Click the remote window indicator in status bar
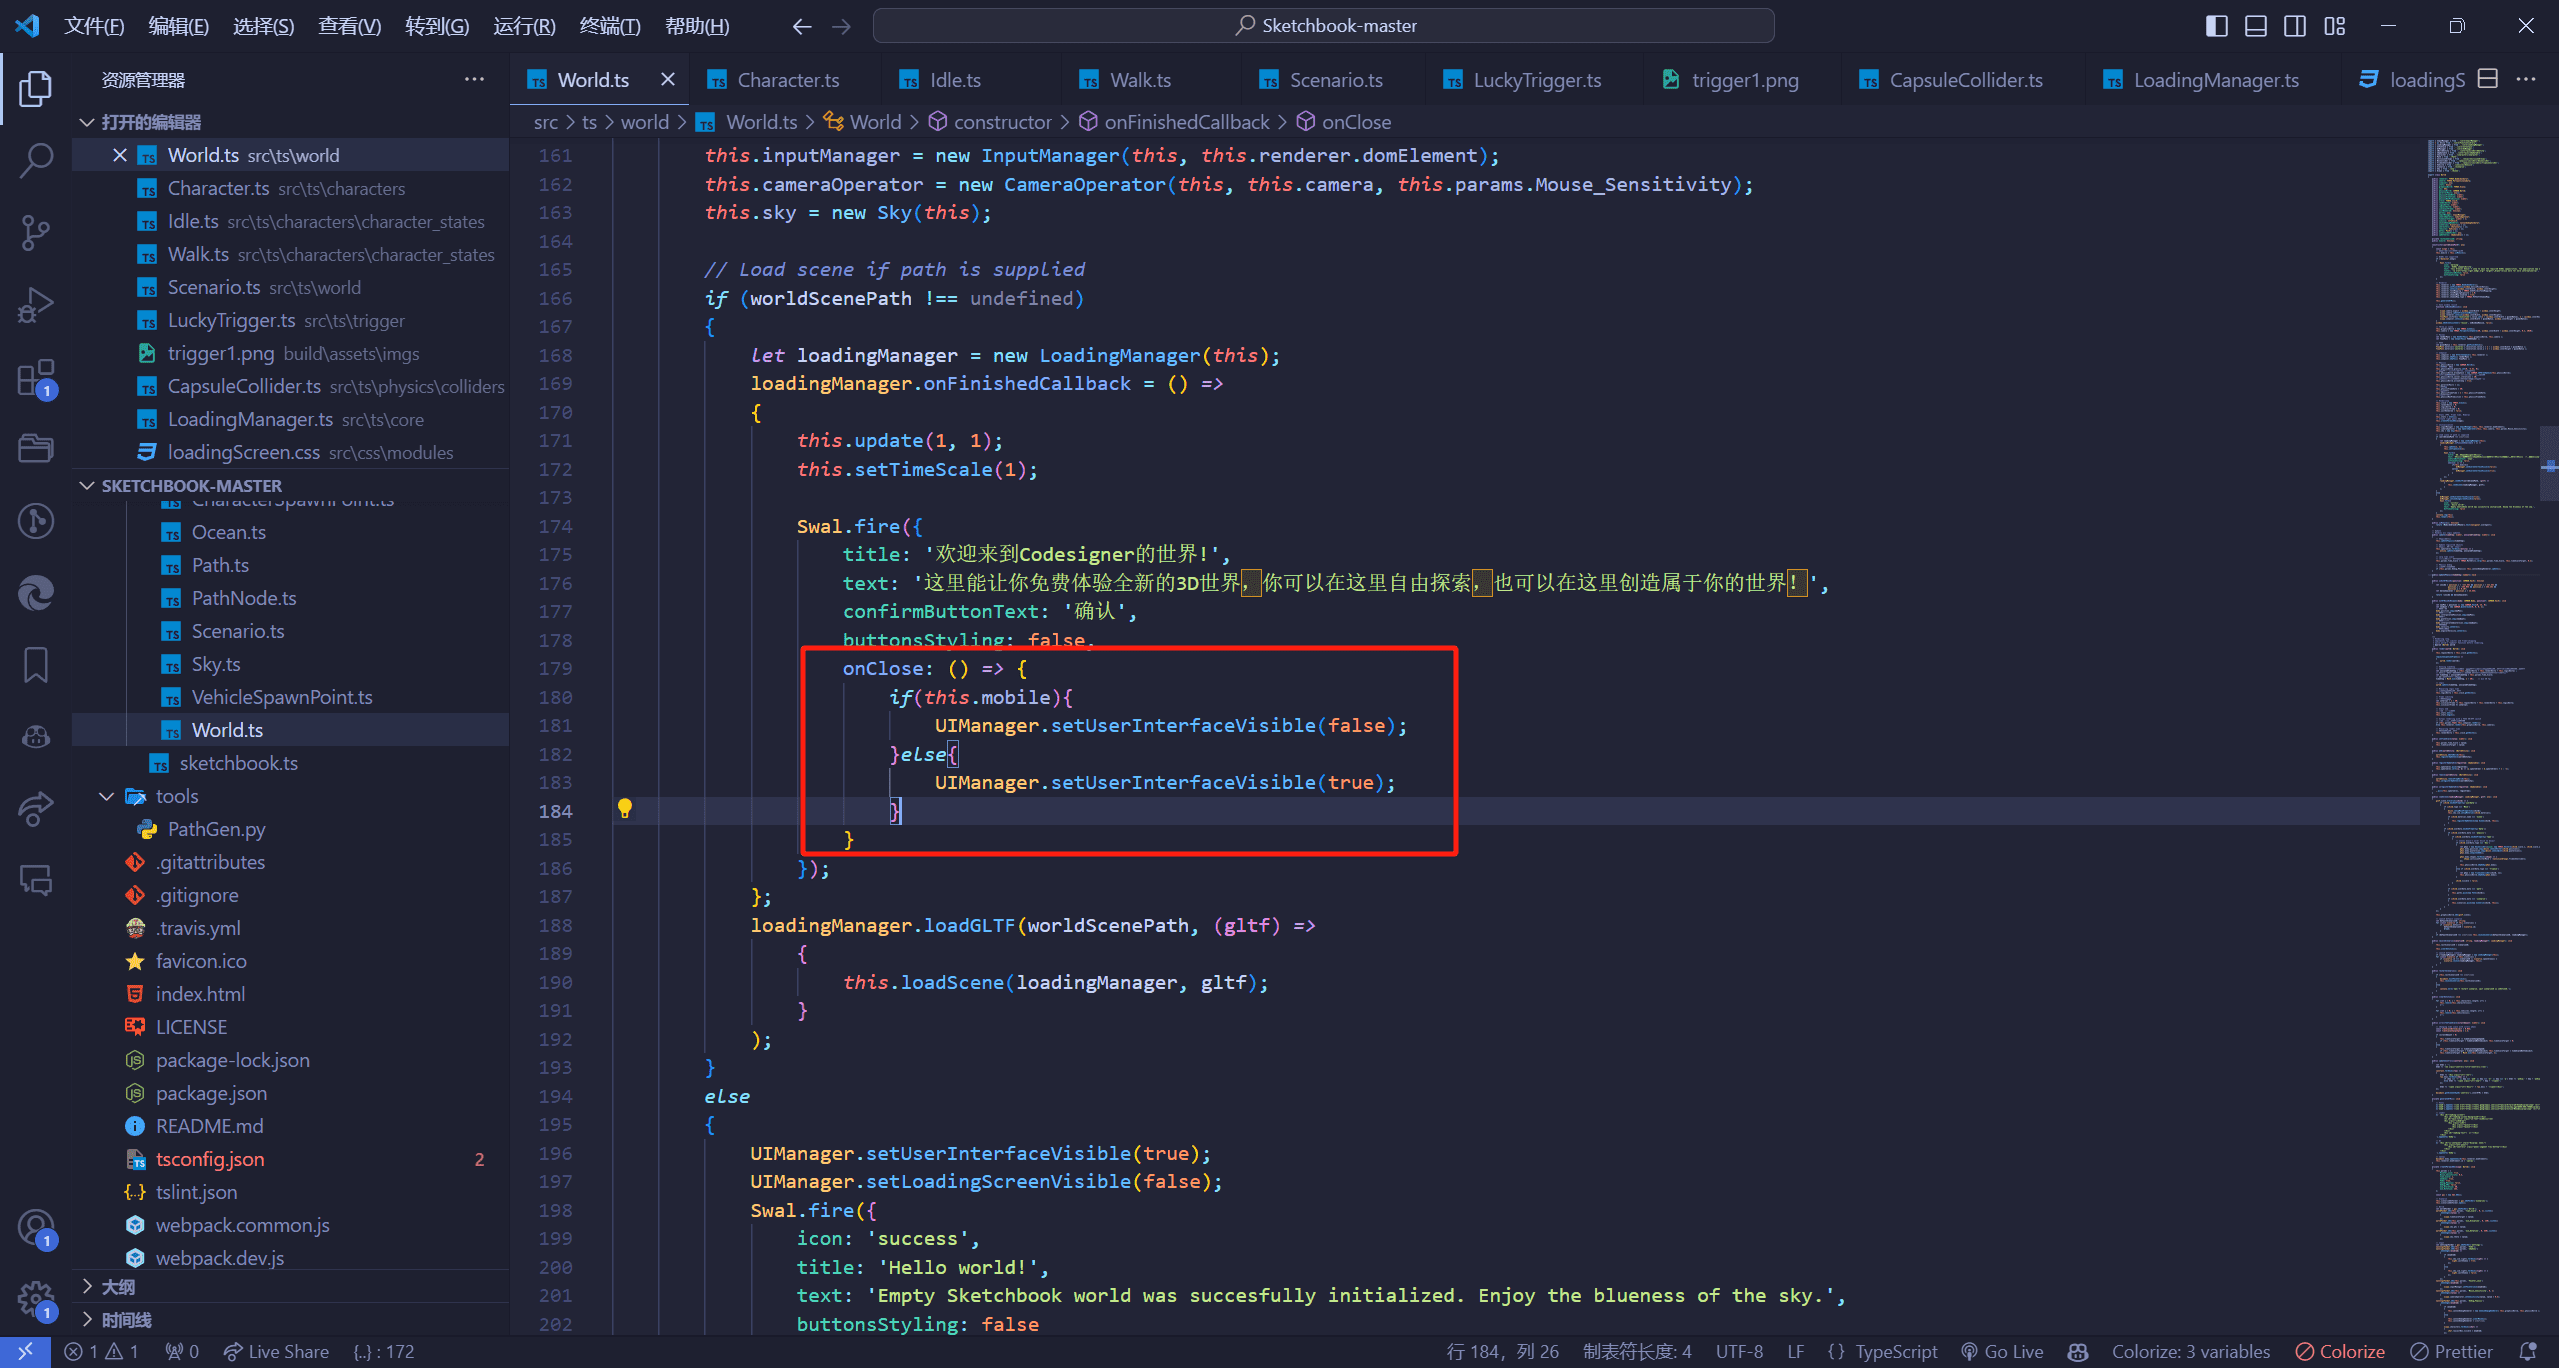 point(25,1352)
